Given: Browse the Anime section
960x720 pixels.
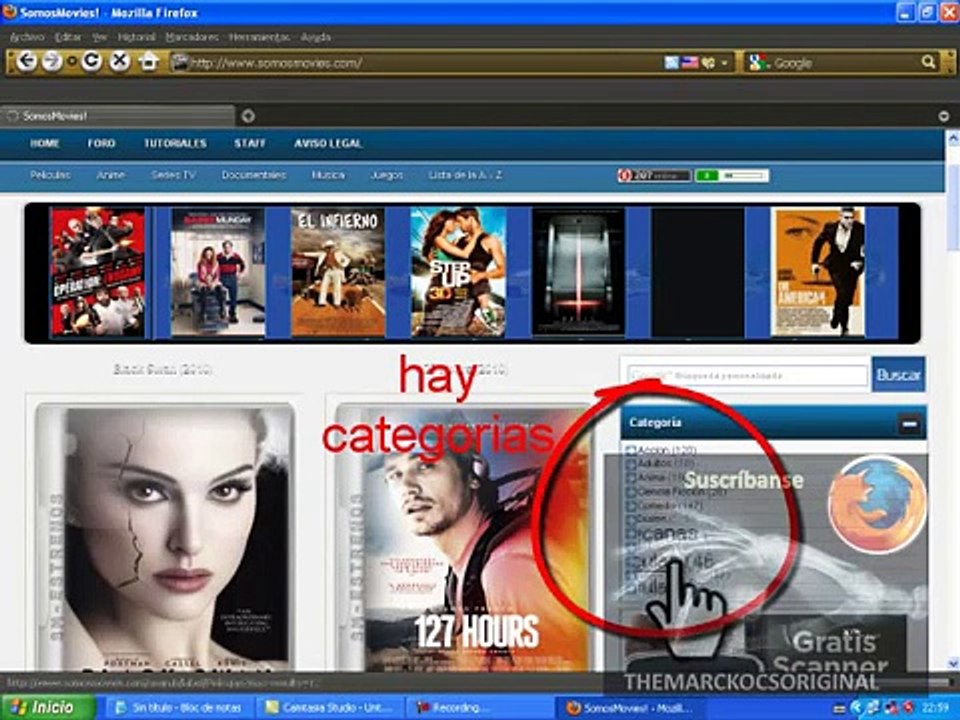Looking at the screenshot, I should (110, 175).
